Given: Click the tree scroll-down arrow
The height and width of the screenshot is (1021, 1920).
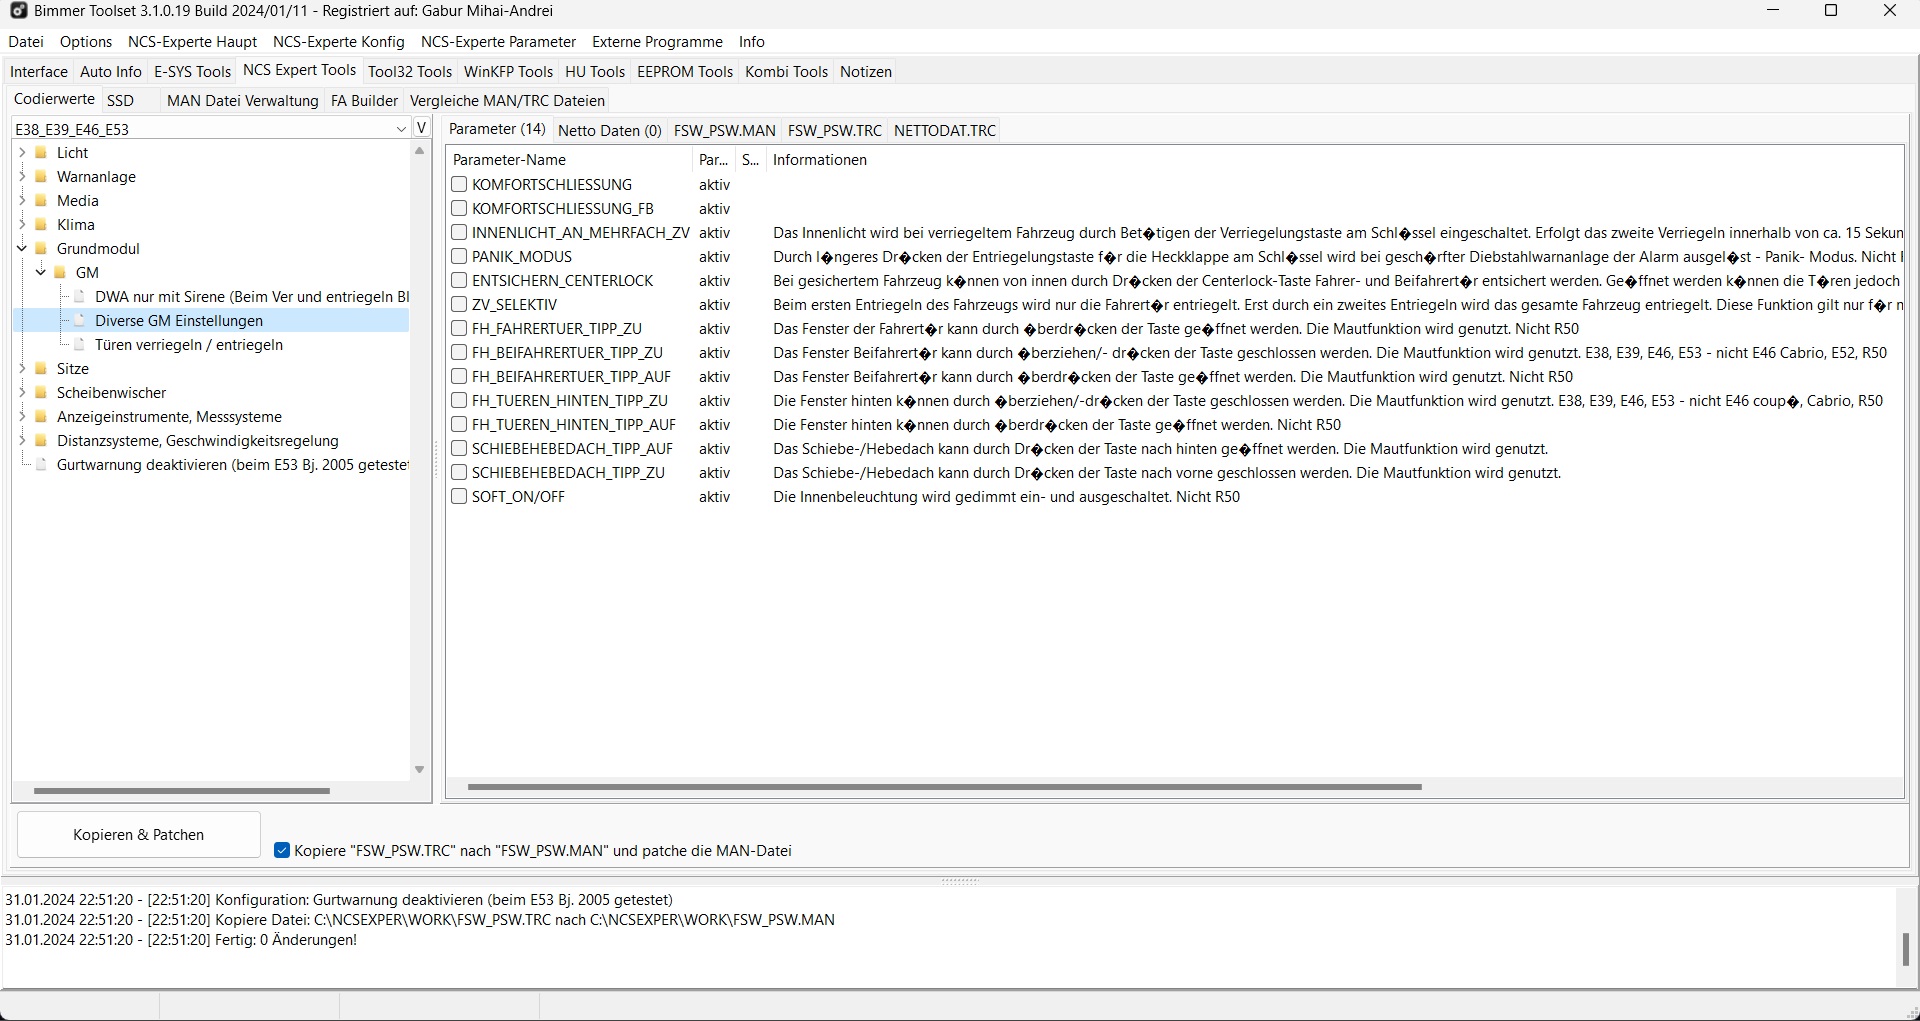Looking at the screenshot, I should (419, 770).
